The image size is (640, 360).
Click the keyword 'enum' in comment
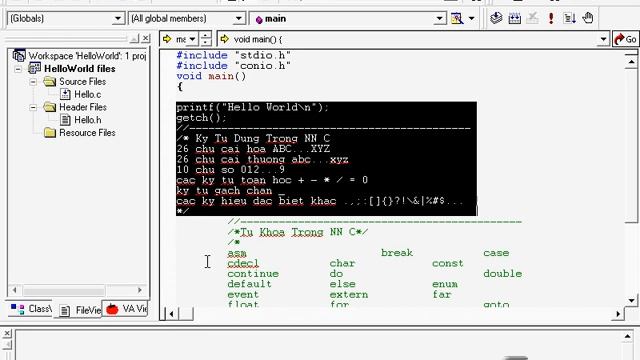click(x=444, y=284)
